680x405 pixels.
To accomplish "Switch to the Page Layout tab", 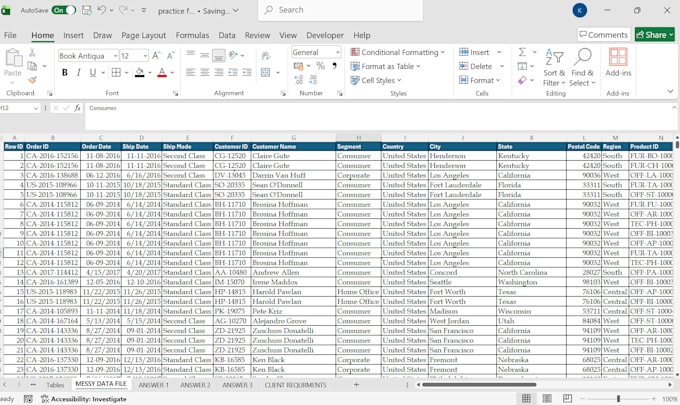I will pos(144,35).
